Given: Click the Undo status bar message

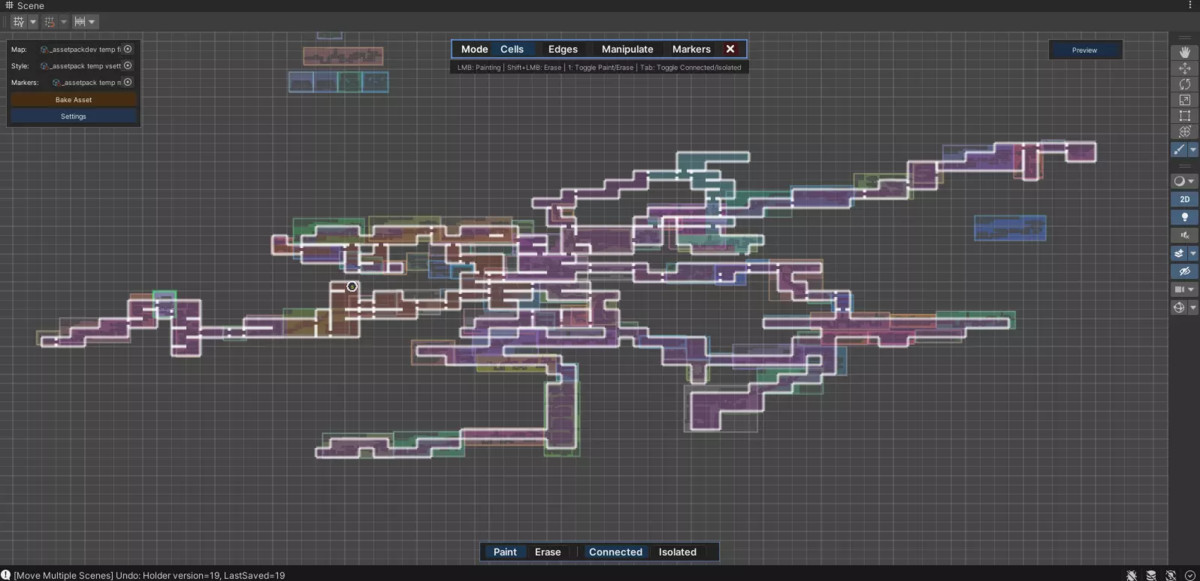Looking at the screenshot, I should pyautogui.click(x=150, y=575).
